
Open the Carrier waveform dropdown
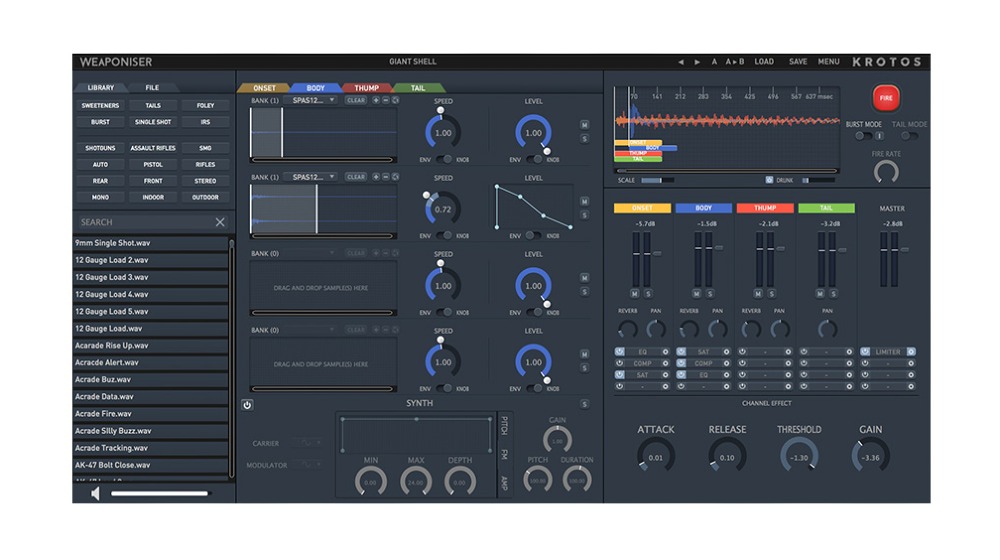[309, 443]
